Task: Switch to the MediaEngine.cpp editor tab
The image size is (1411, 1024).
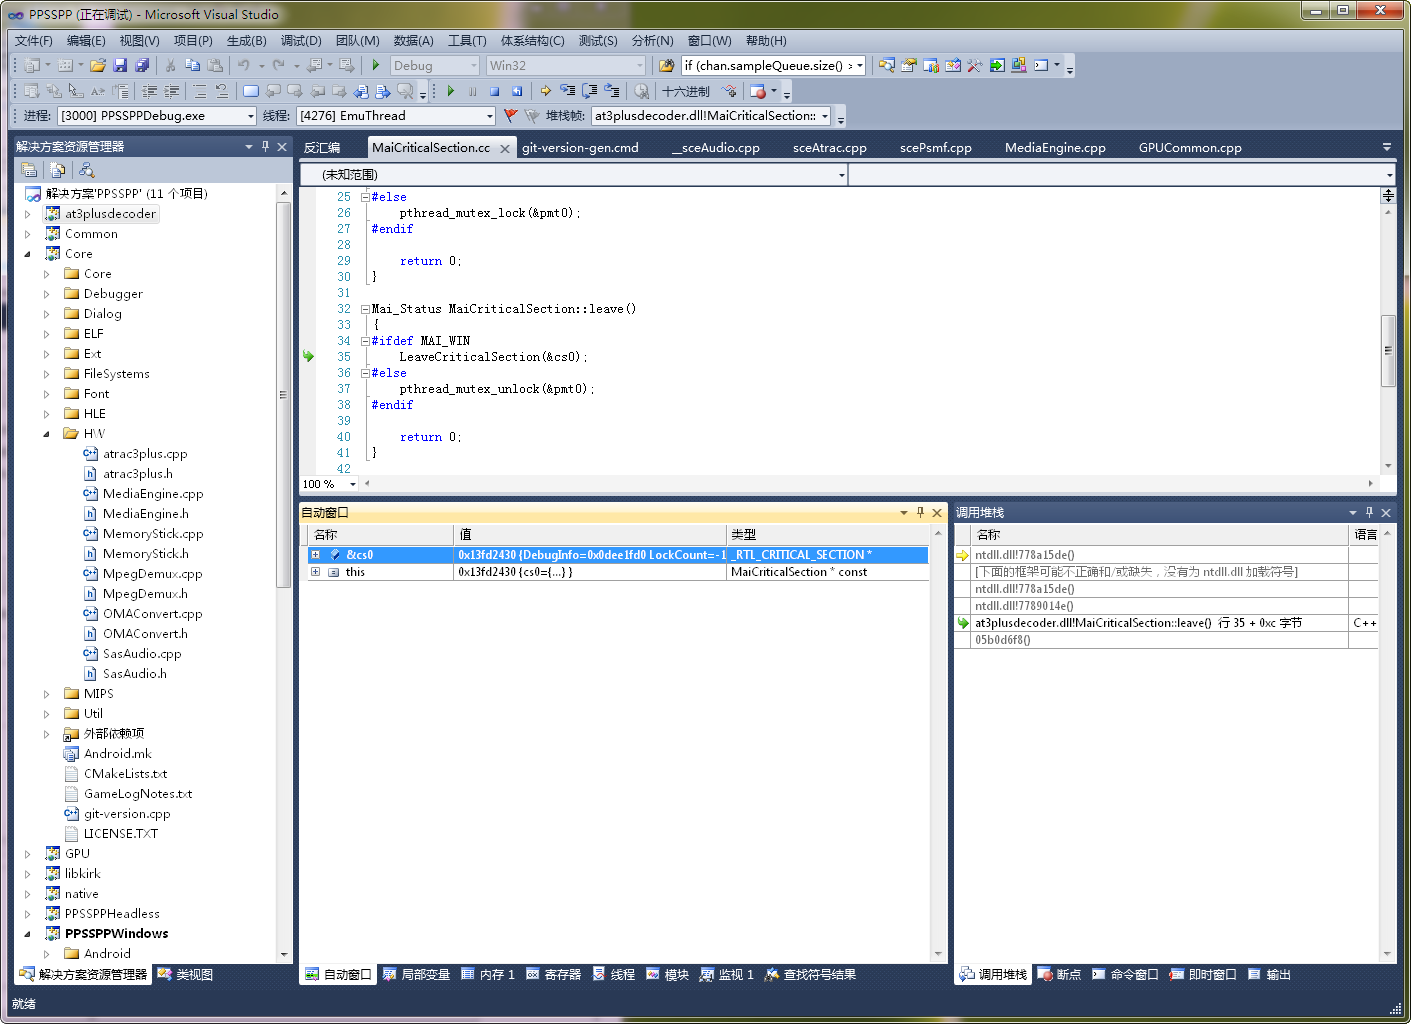Action: coord(1055,148)
